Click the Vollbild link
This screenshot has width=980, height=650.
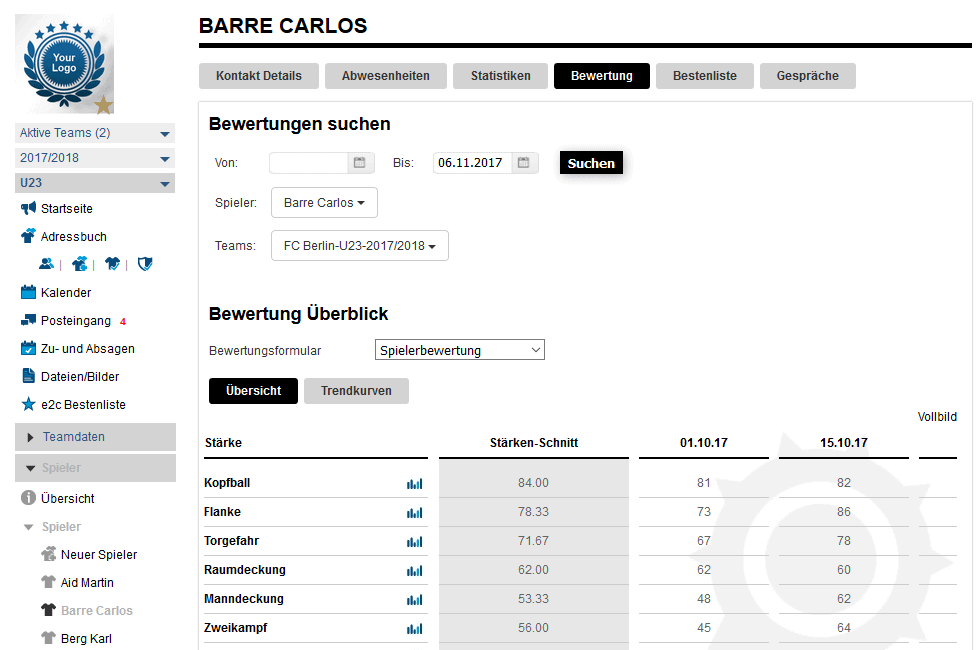(x=937, y=417)
